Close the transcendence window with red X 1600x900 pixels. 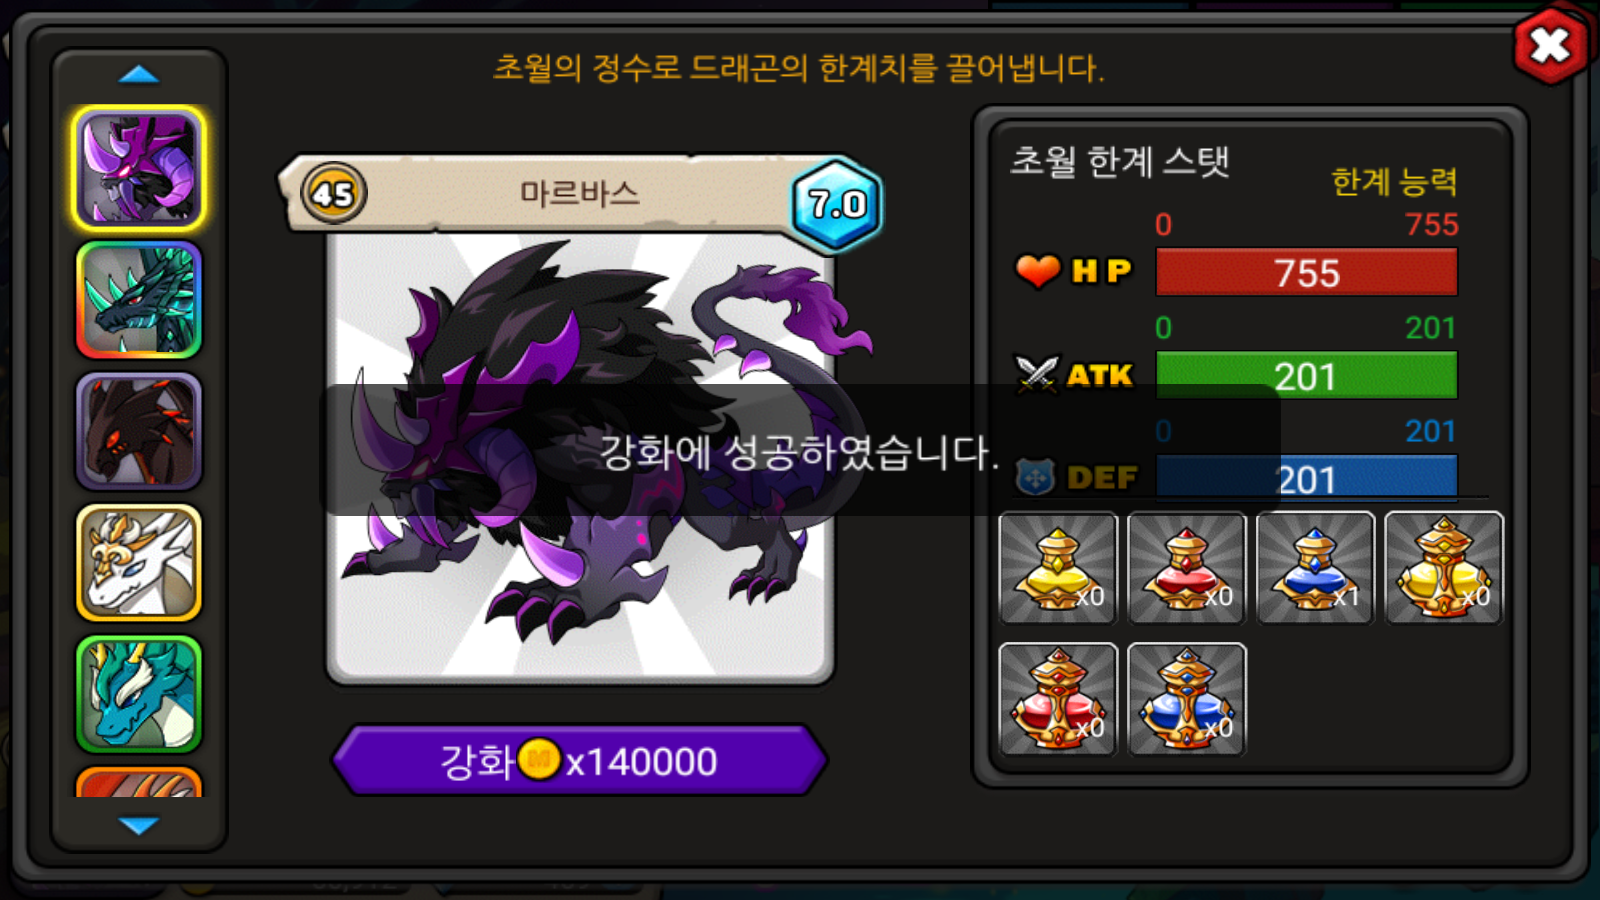pyautogui.click(x=1550, y=45)
